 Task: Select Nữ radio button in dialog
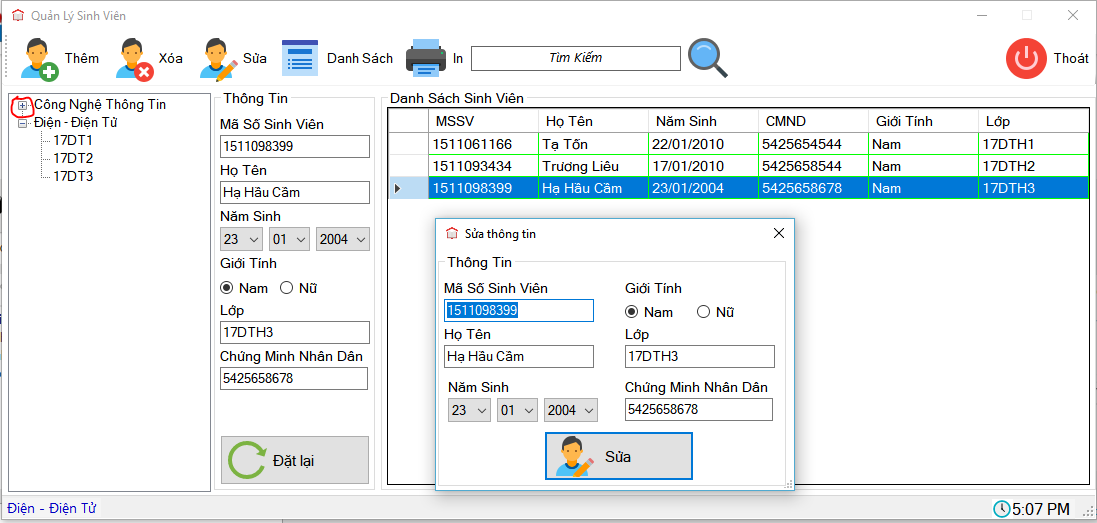point(703,312)
